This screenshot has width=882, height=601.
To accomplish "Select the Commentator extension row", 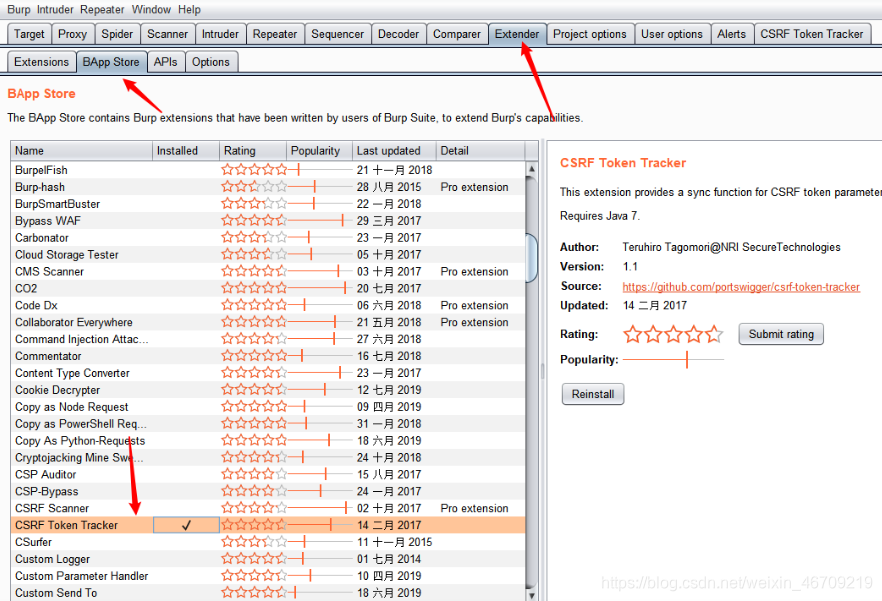I will tap(268, 356).
